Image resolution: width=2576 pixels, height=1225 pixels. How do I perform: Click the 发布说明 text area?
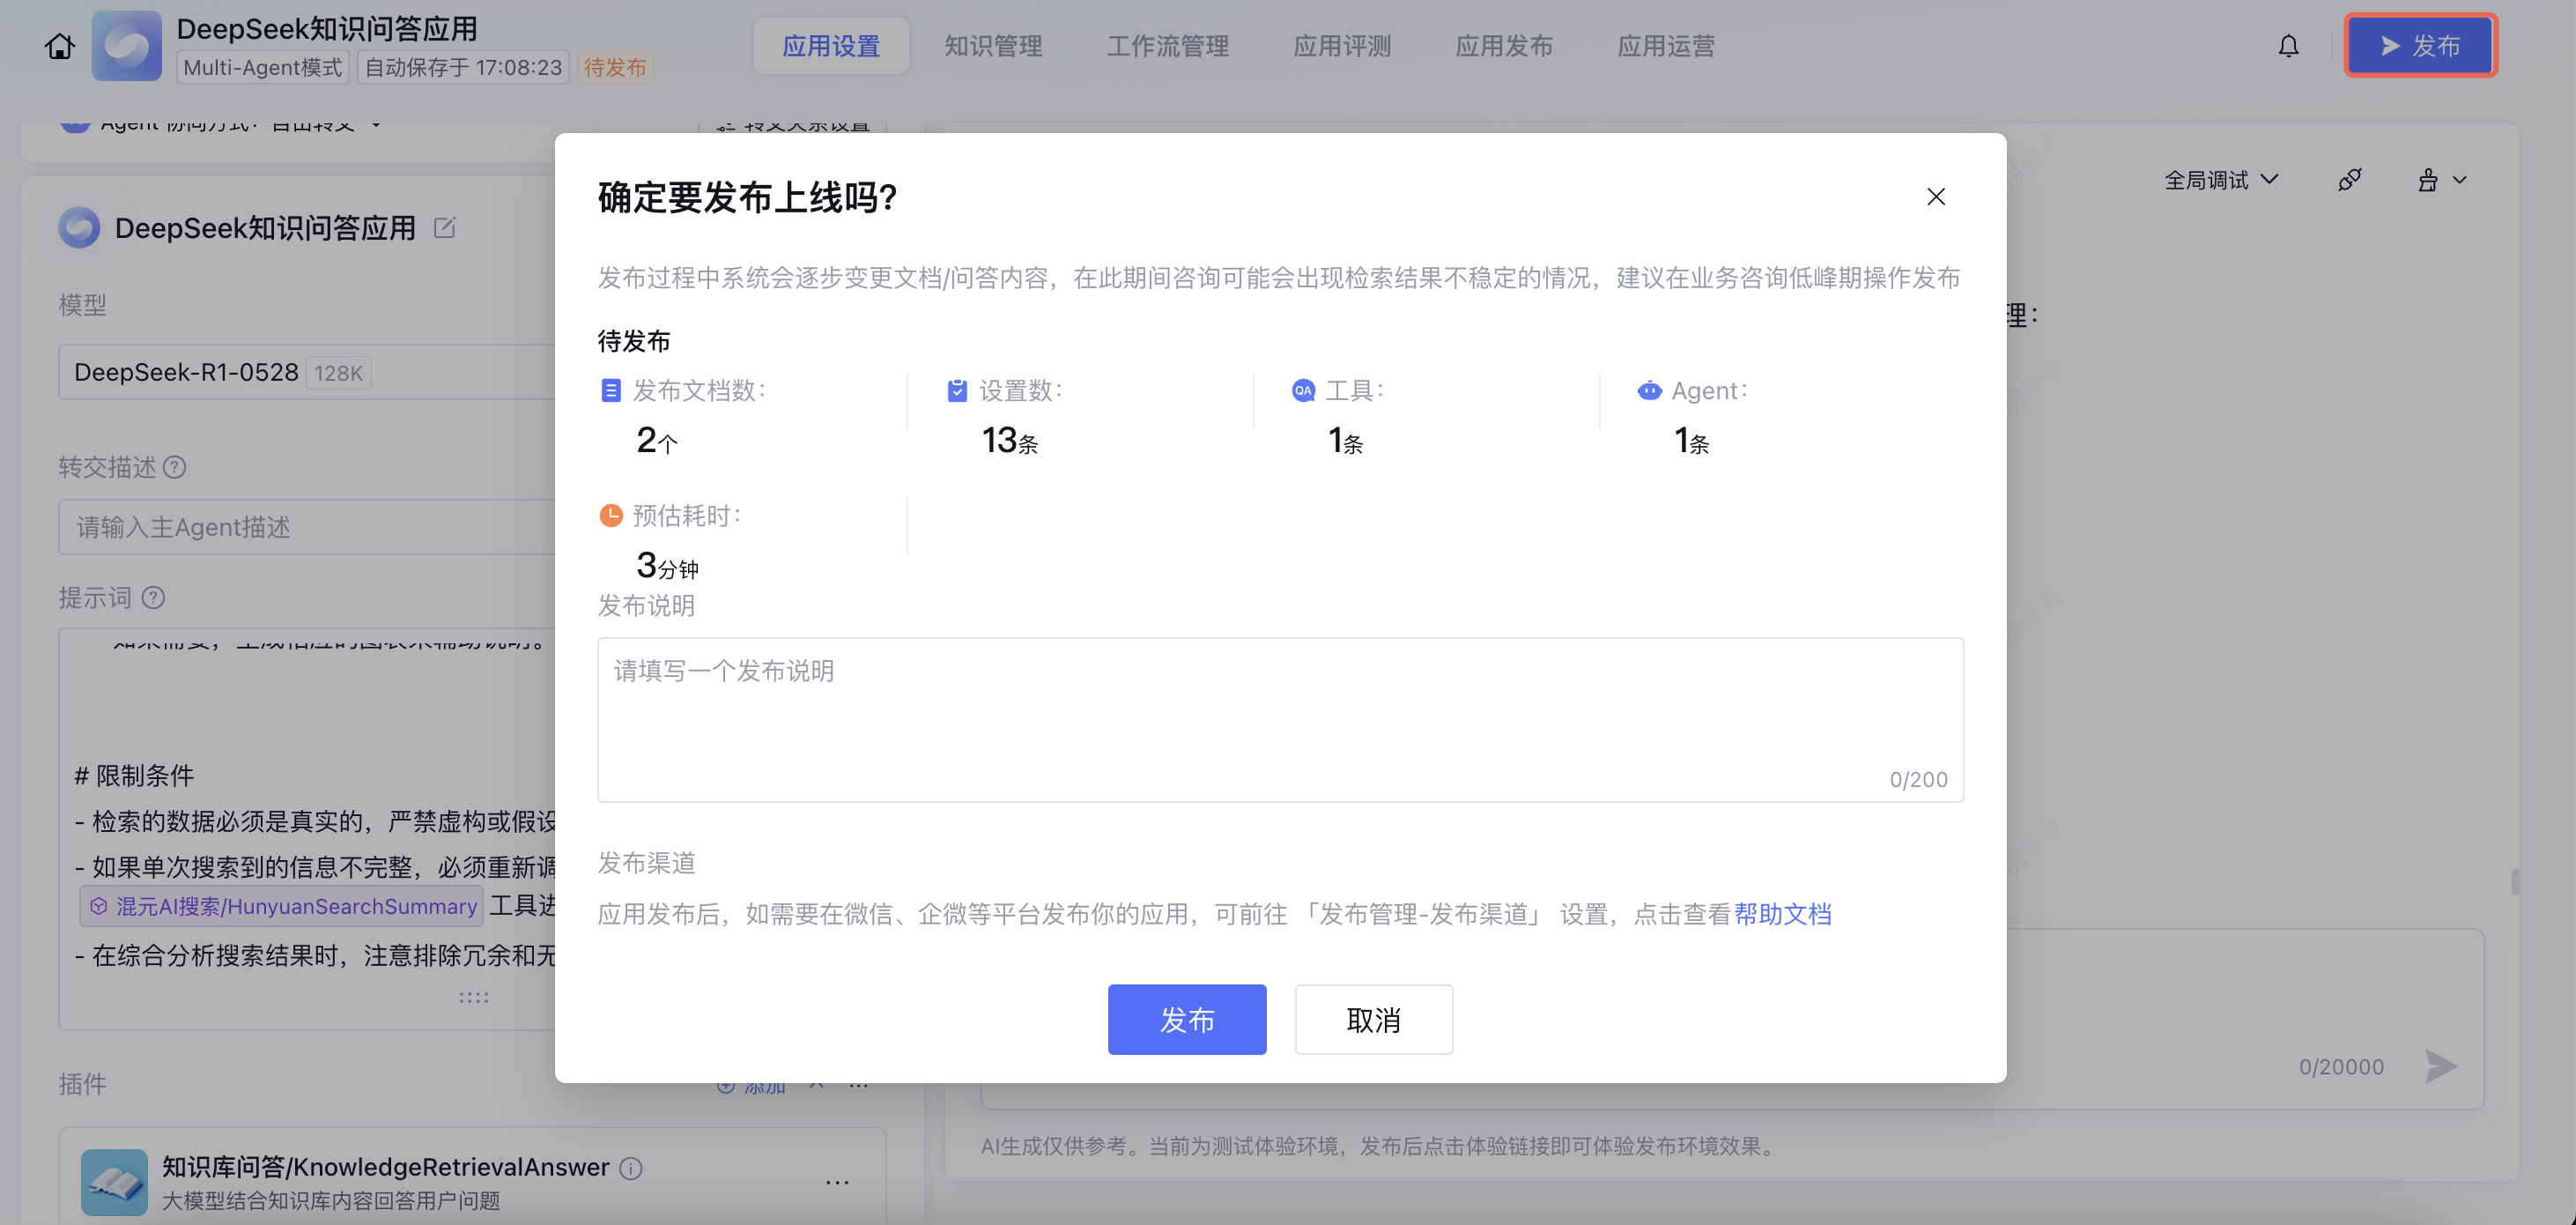1279,719
